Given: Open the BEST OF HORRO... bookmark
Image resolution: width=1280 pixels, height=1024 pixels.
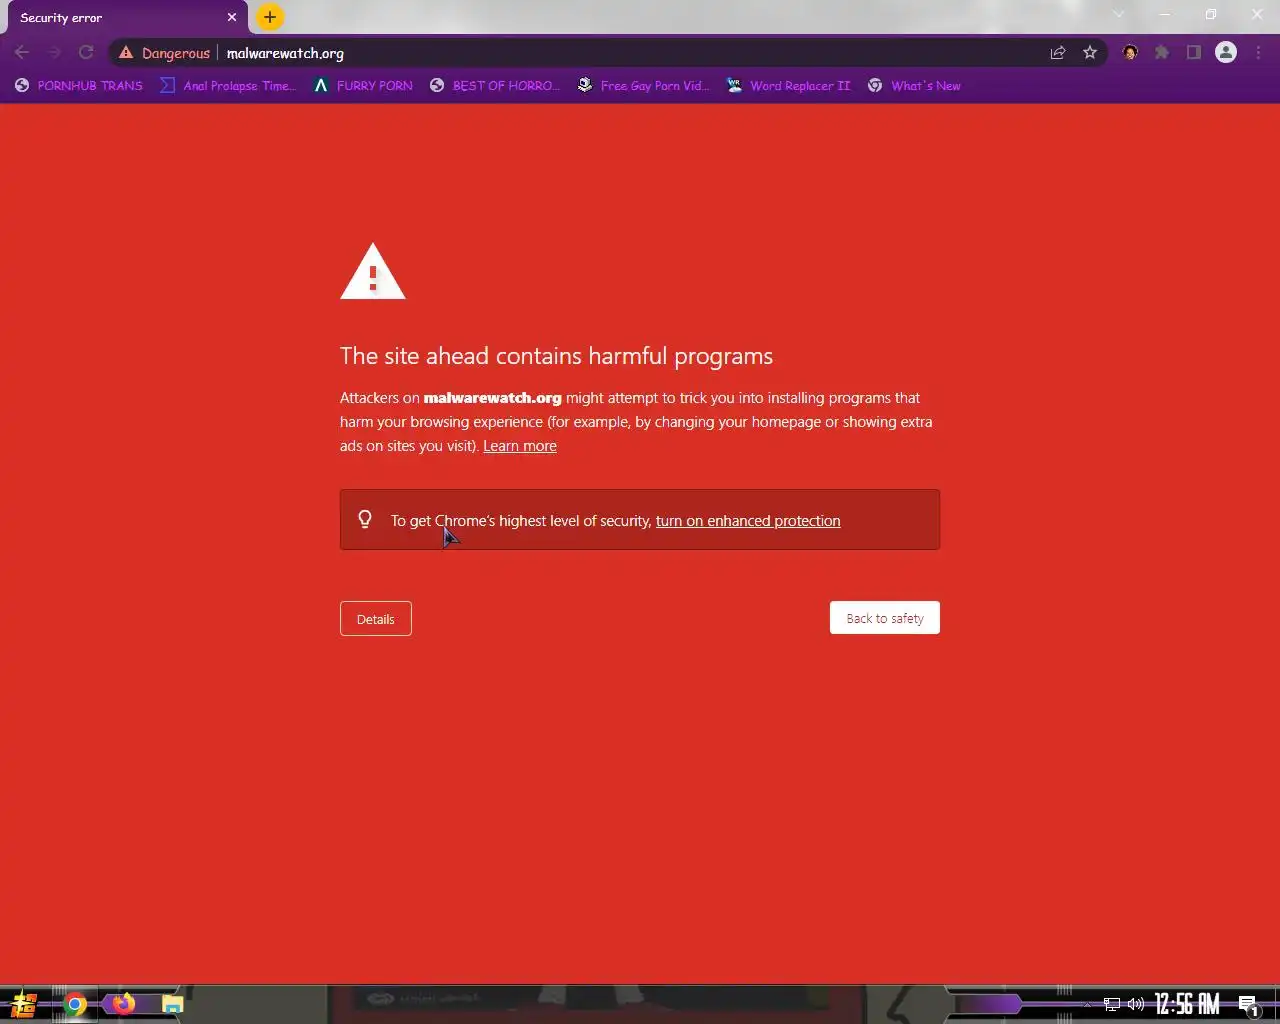Looking at the screenshot, I should coord(495,86).
